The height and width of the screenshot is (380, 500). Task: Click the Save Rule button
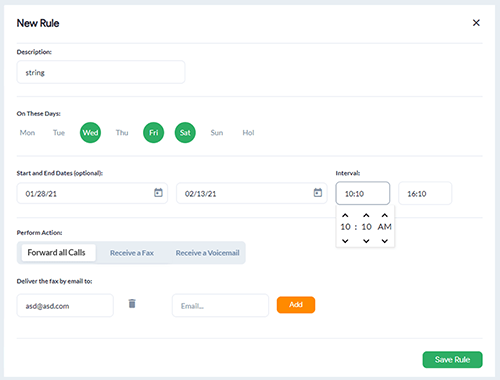coord(452,360)
